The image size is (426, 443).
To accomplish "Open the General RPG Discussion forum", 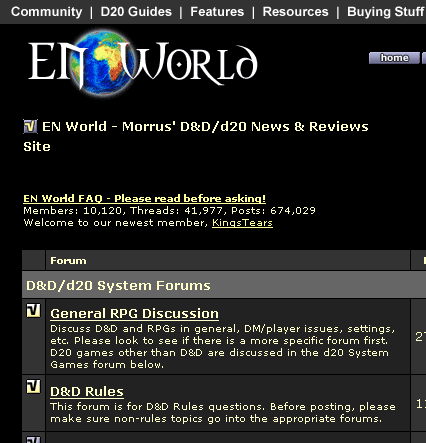I will tap(134, 313).
